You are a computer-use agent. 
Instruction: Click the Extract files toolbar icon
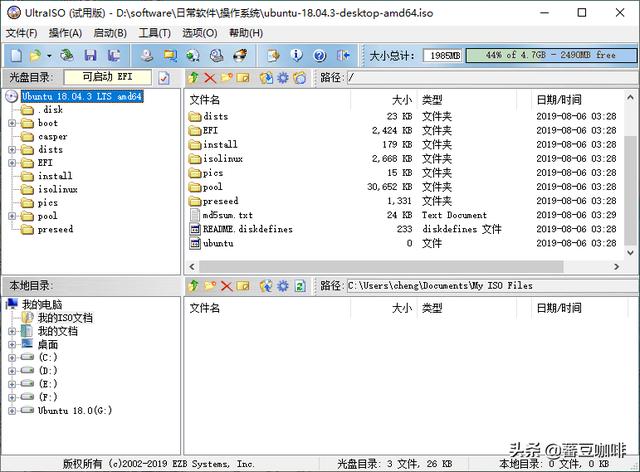point(273,55)
